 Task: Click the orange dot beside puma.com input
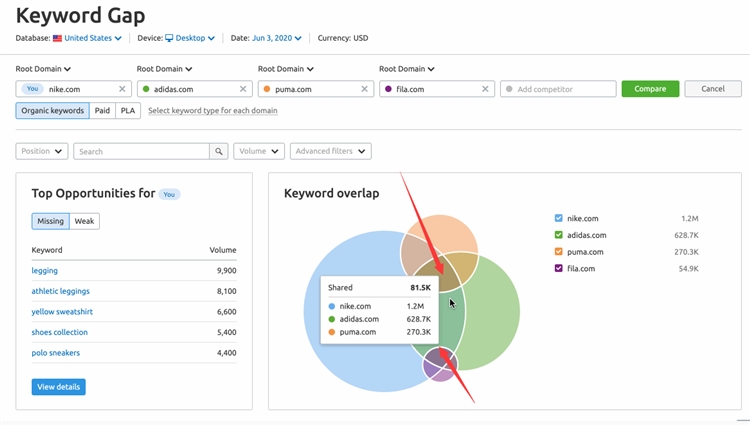(267, 89)
